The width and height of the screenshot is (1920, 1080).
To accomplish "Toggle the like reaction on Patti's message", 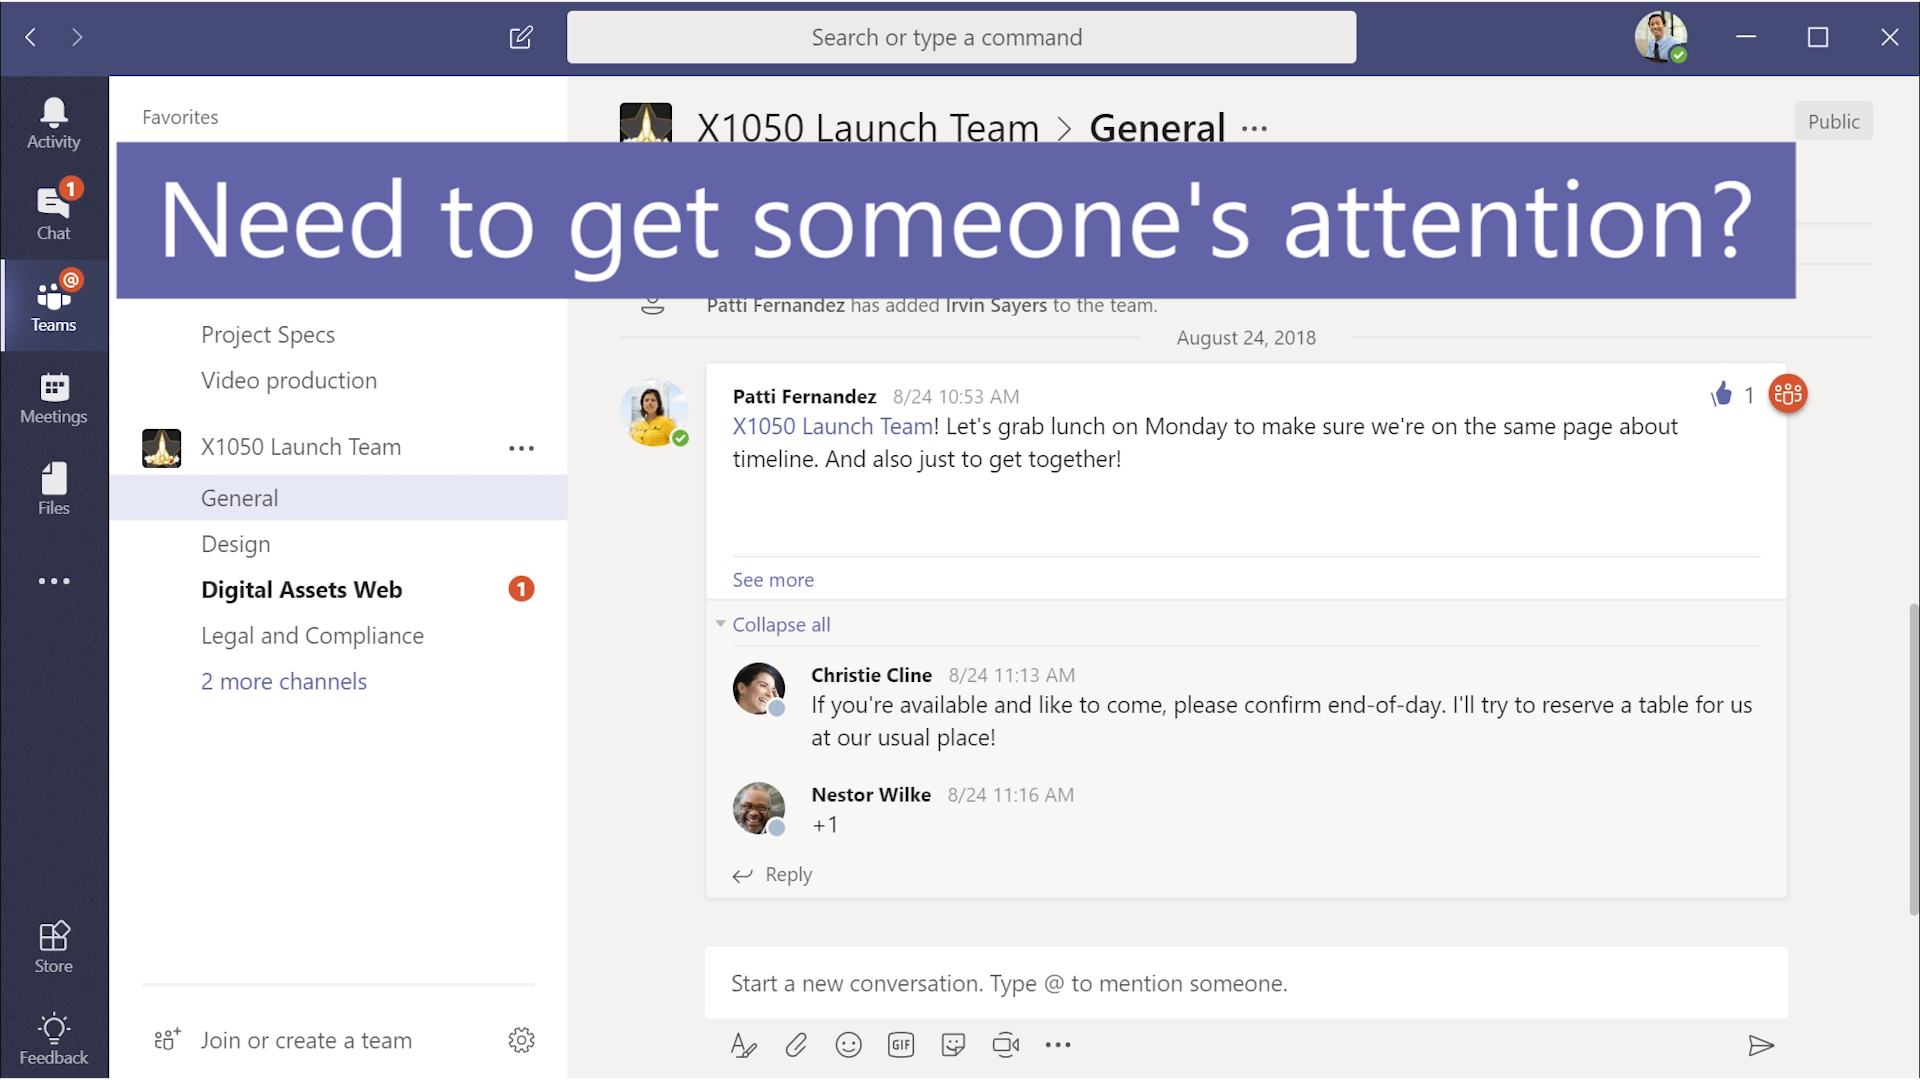I will [1720, 393].
